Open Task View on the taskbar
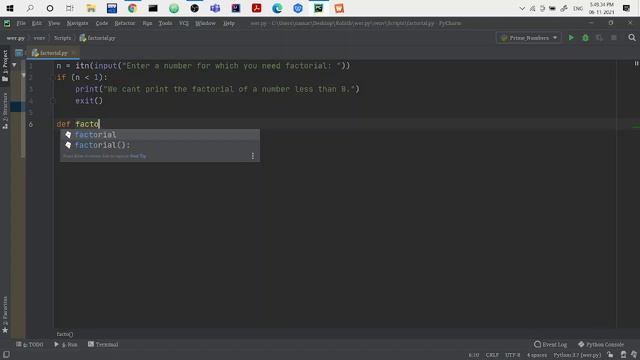Screen dimensions: 640x360 coord(70,8)
